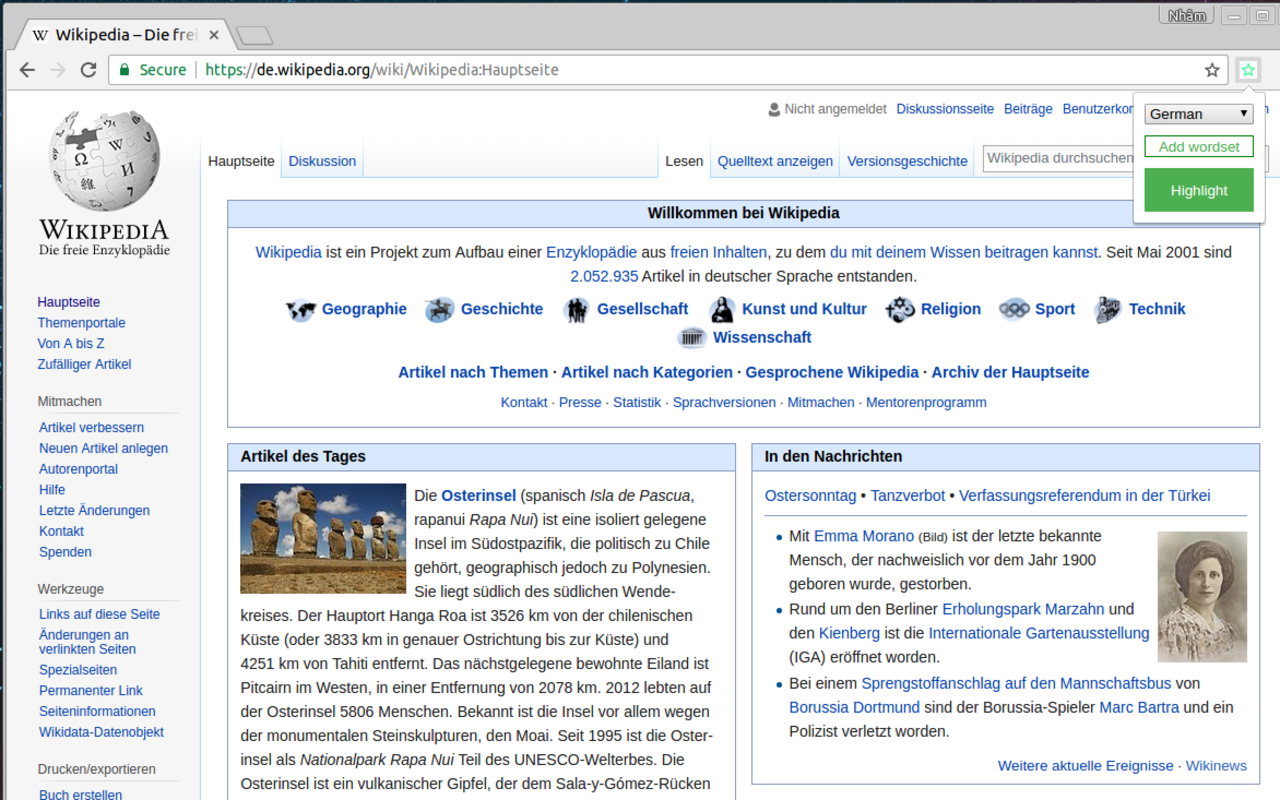Click the browser forward arrow

(58, 70)
